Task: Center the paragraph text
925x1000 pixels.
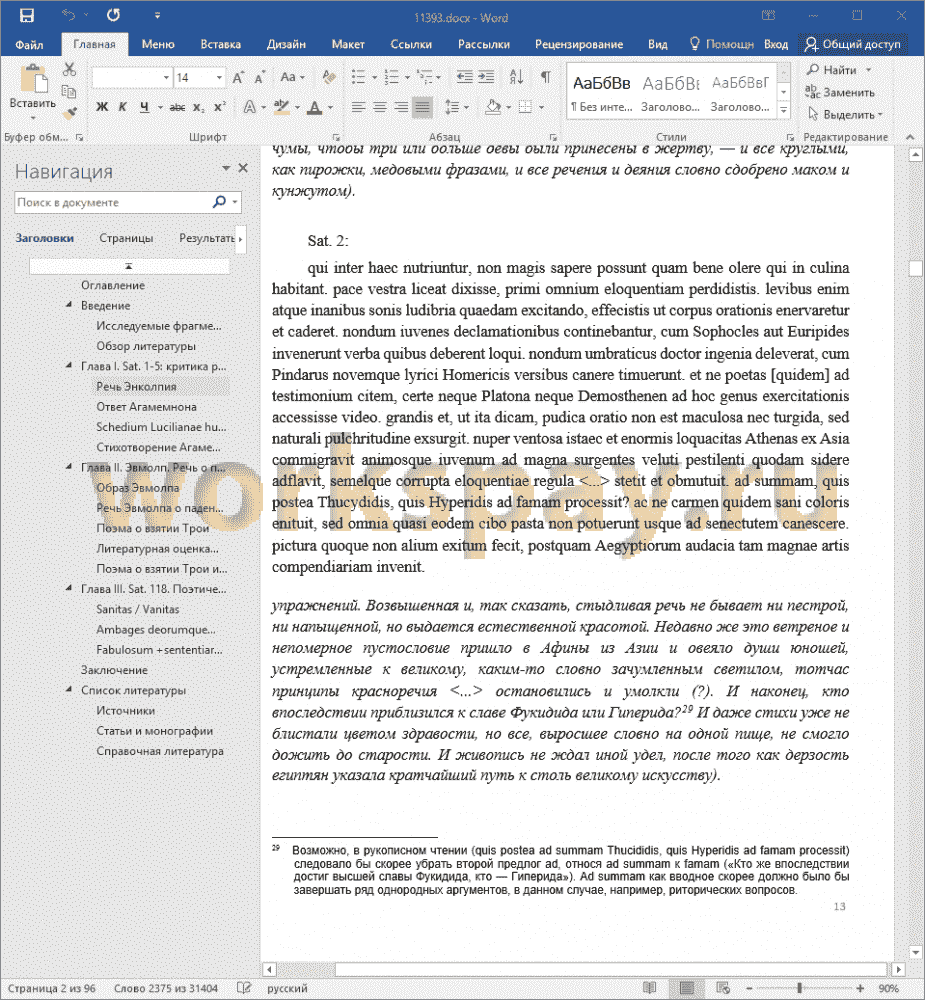Action: tap(380, 107)
